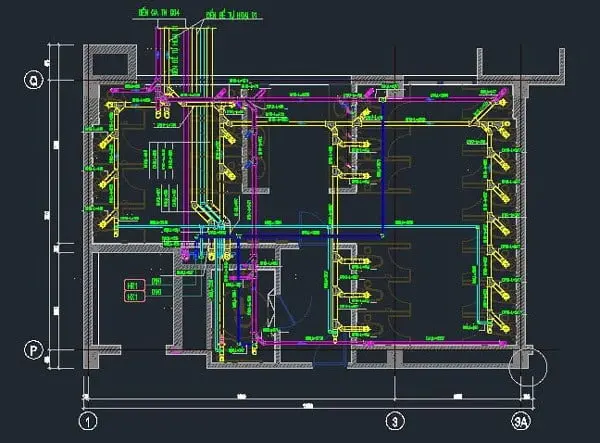
Task: Select the top-left green leader note ending G04
Action: point(158,12)
